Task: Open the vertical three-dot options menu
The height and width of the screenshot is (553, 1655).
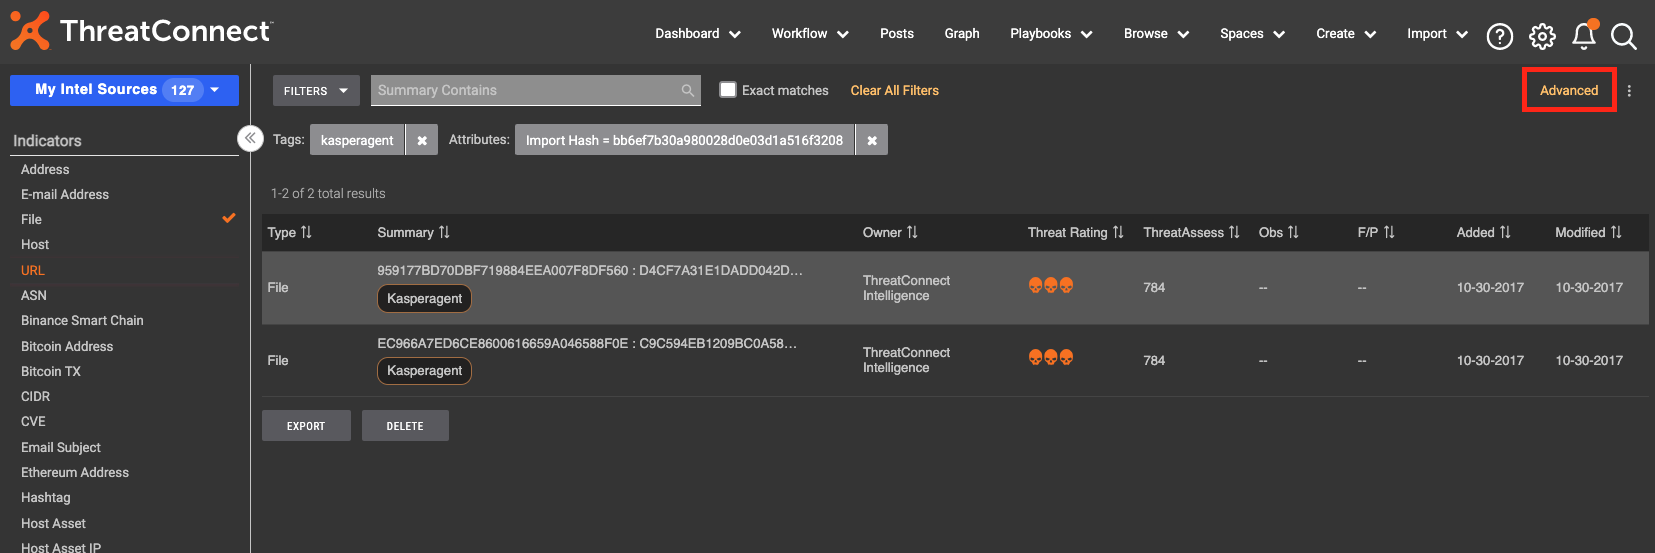Action: click(1629, 91)
